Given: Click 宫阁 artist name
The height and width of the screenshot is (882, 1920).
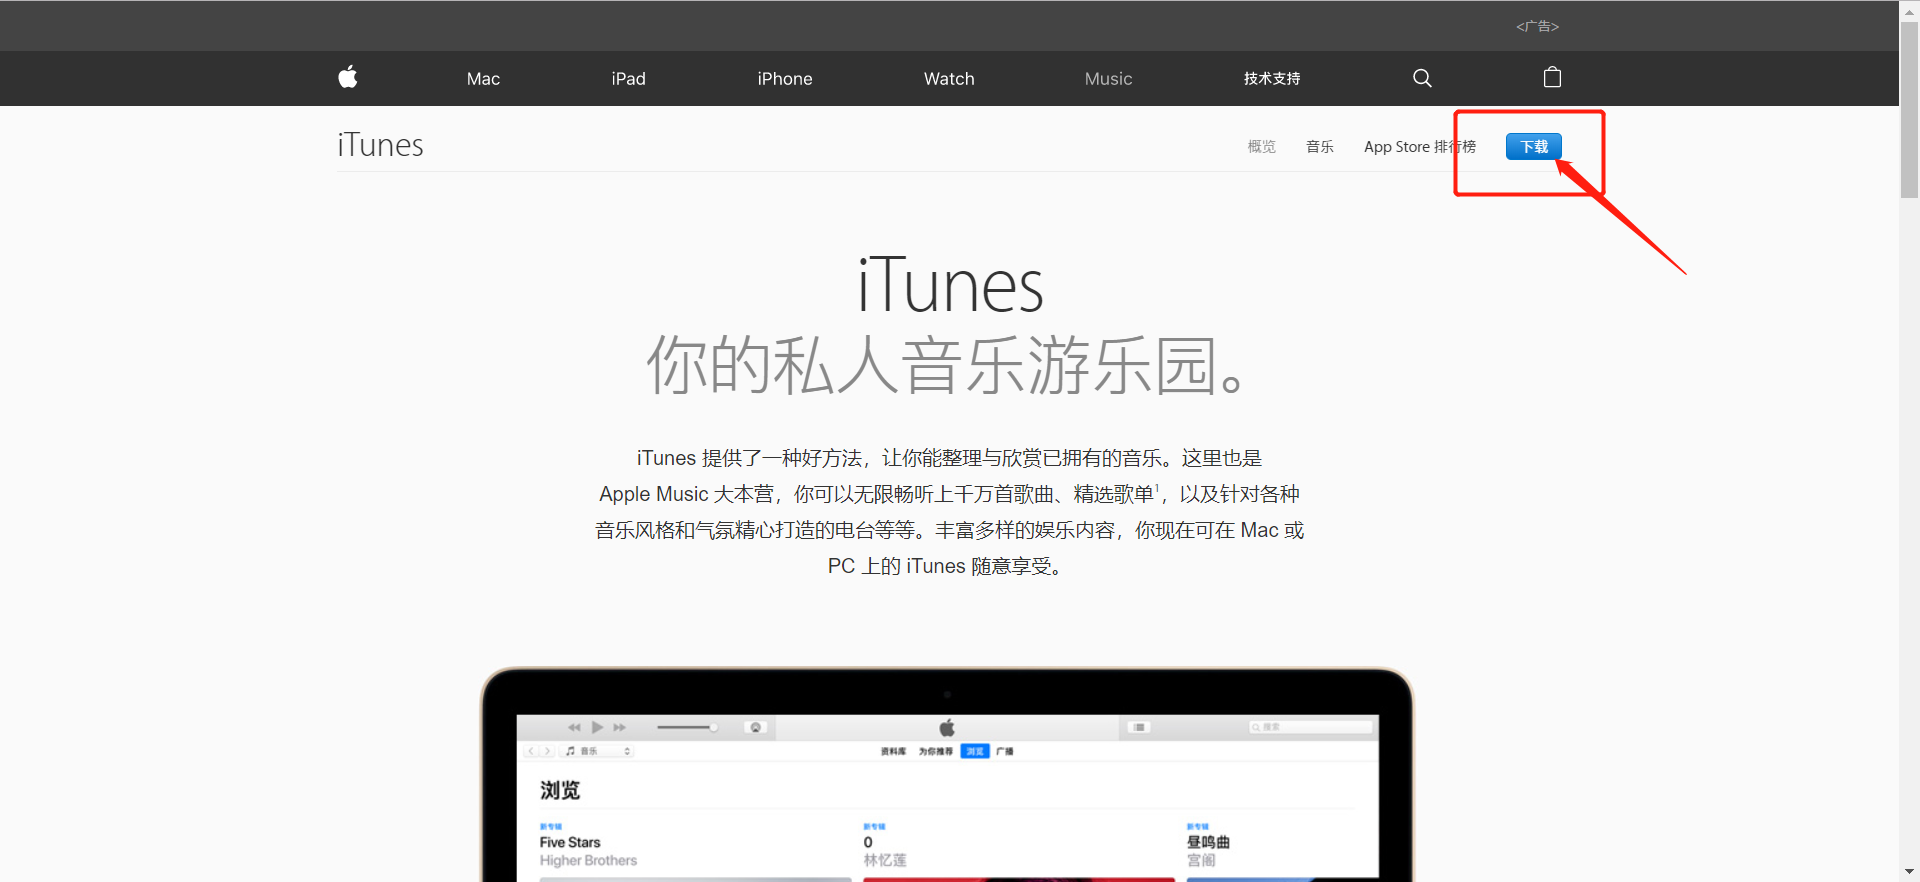Looking at the screenshot, I should (1201, 860).
